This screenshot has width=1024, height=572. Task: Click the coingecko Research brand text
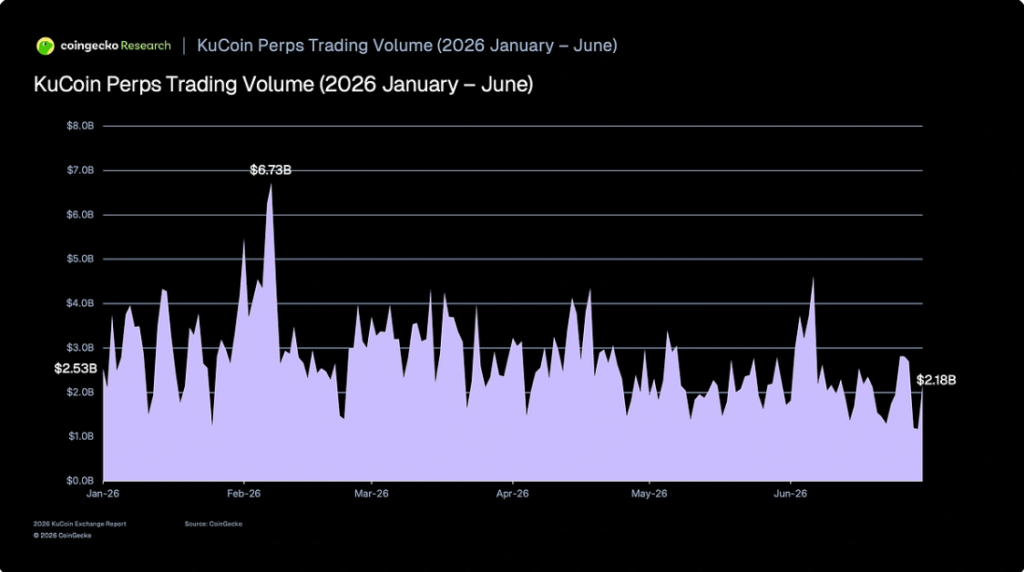116,46
